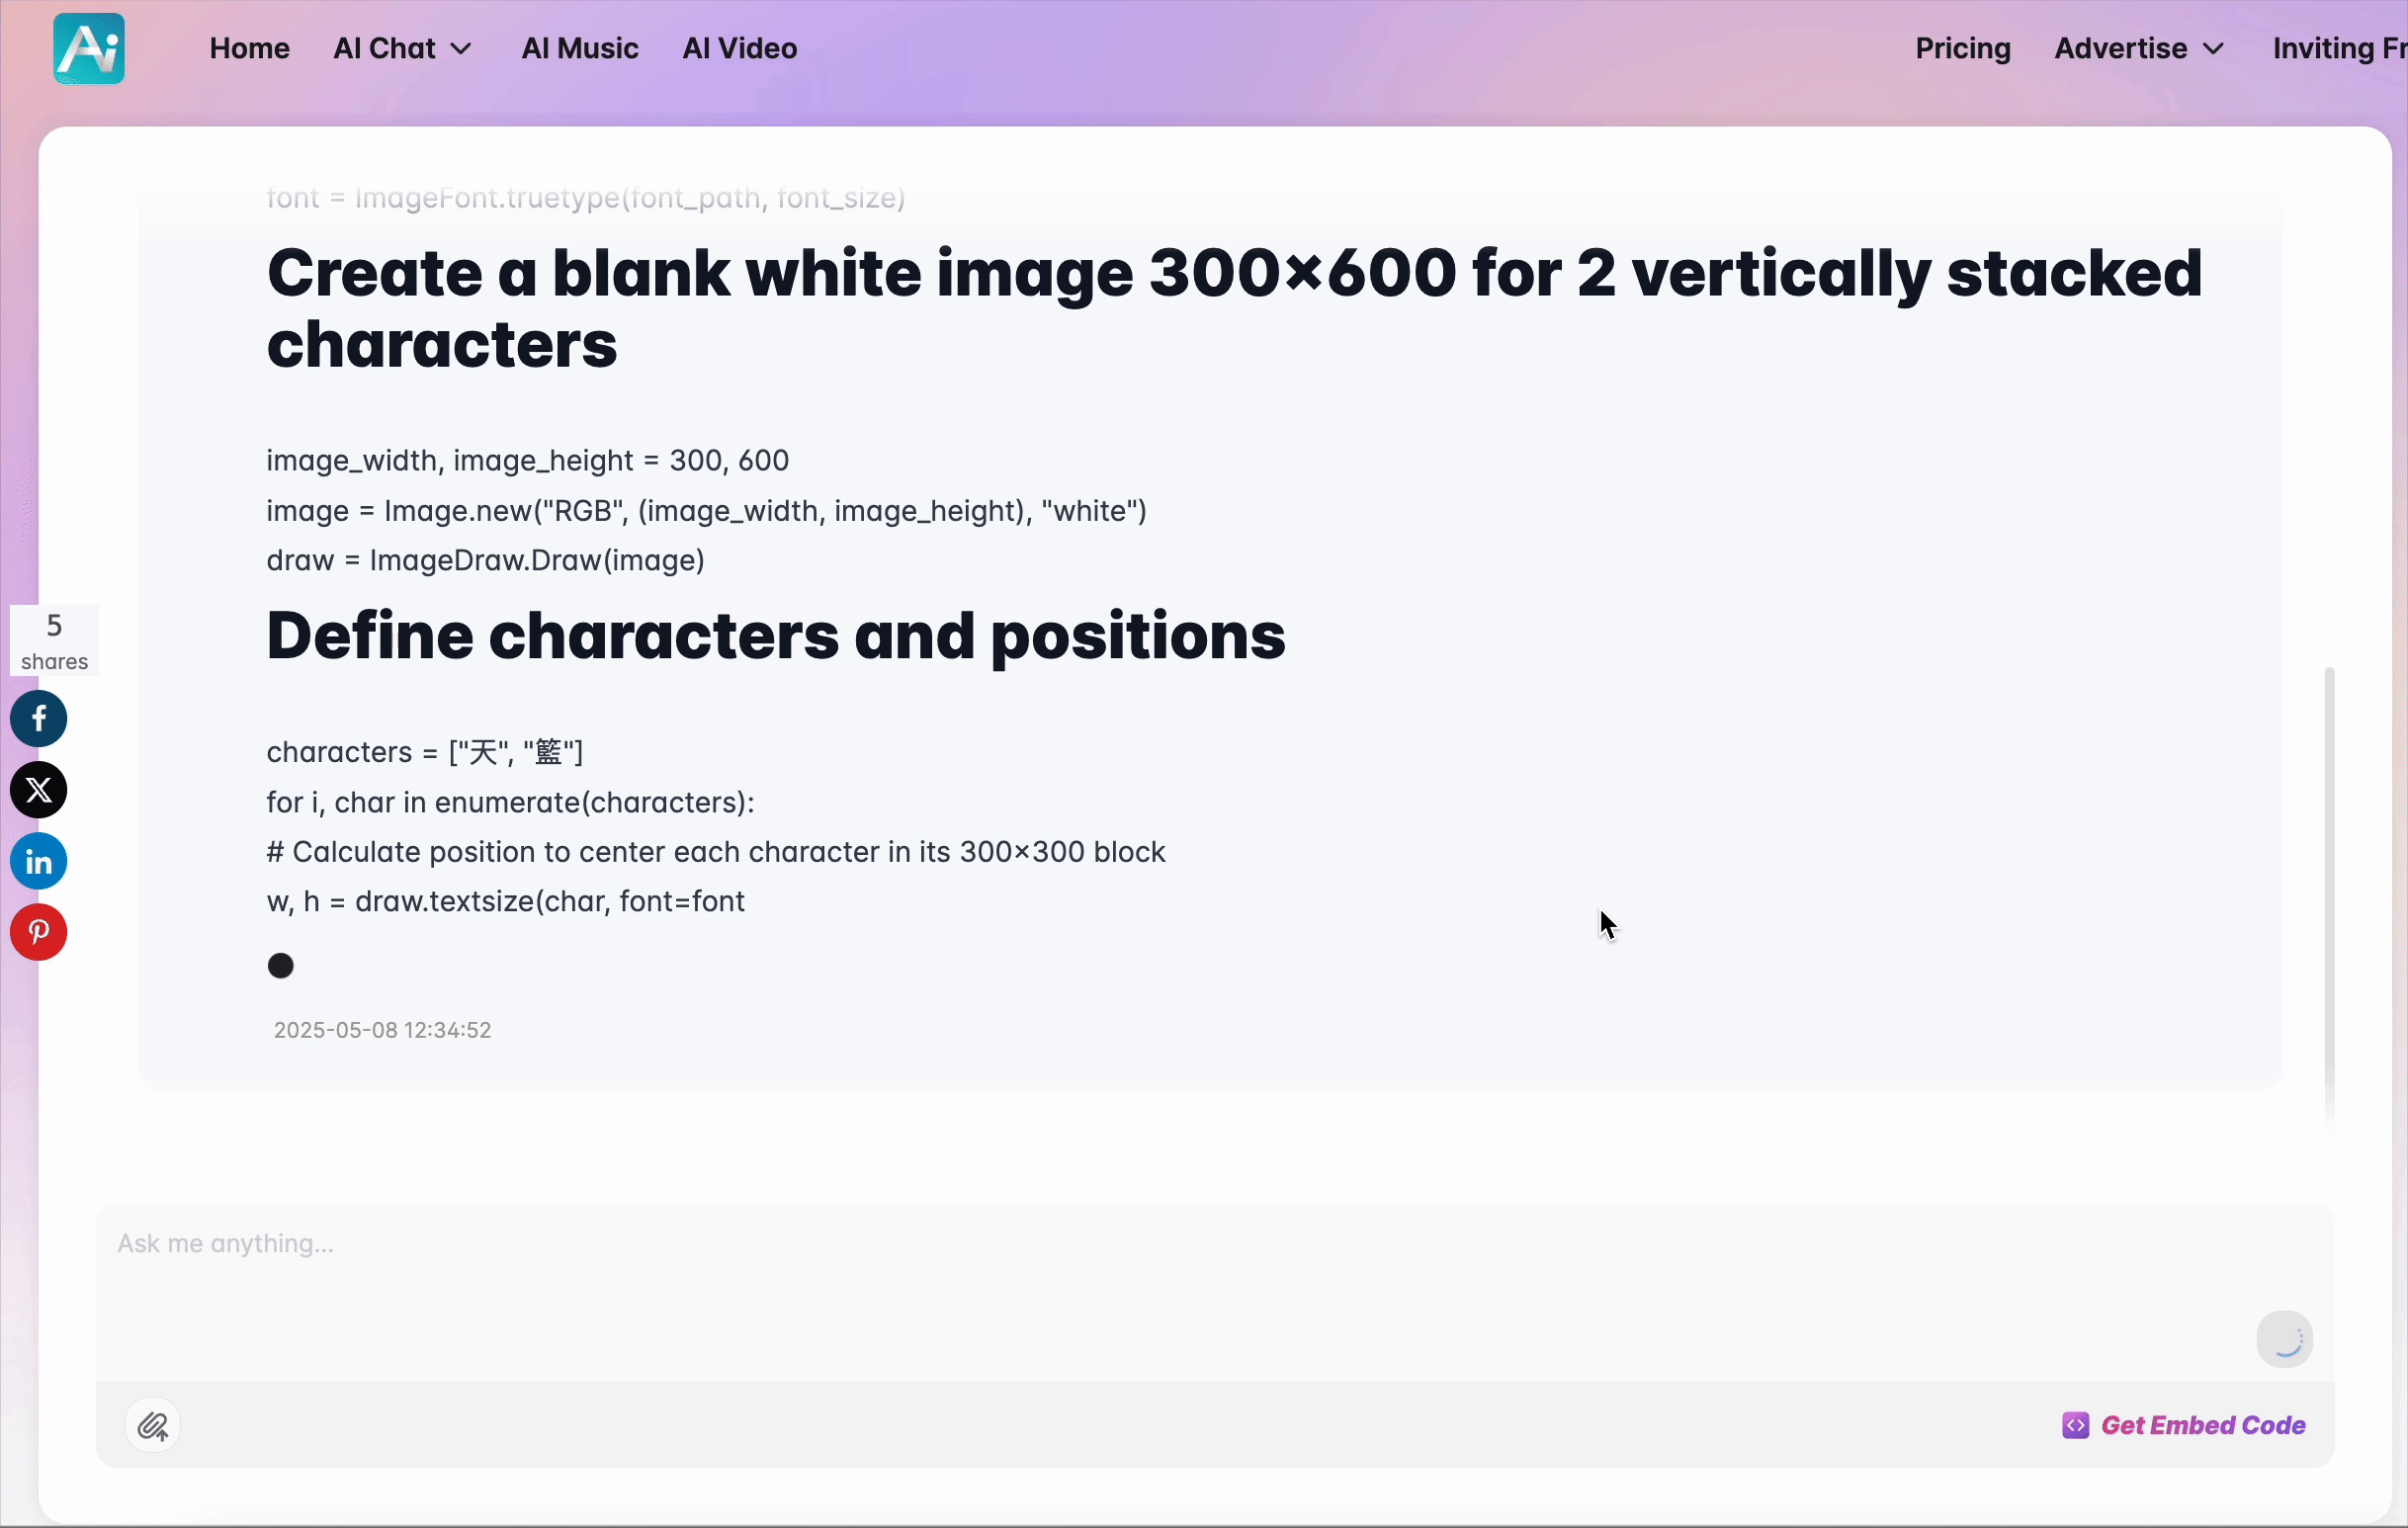Share on Facebook icon
This screenshot has height=1528, width=2408.
(x=39, y=719)
